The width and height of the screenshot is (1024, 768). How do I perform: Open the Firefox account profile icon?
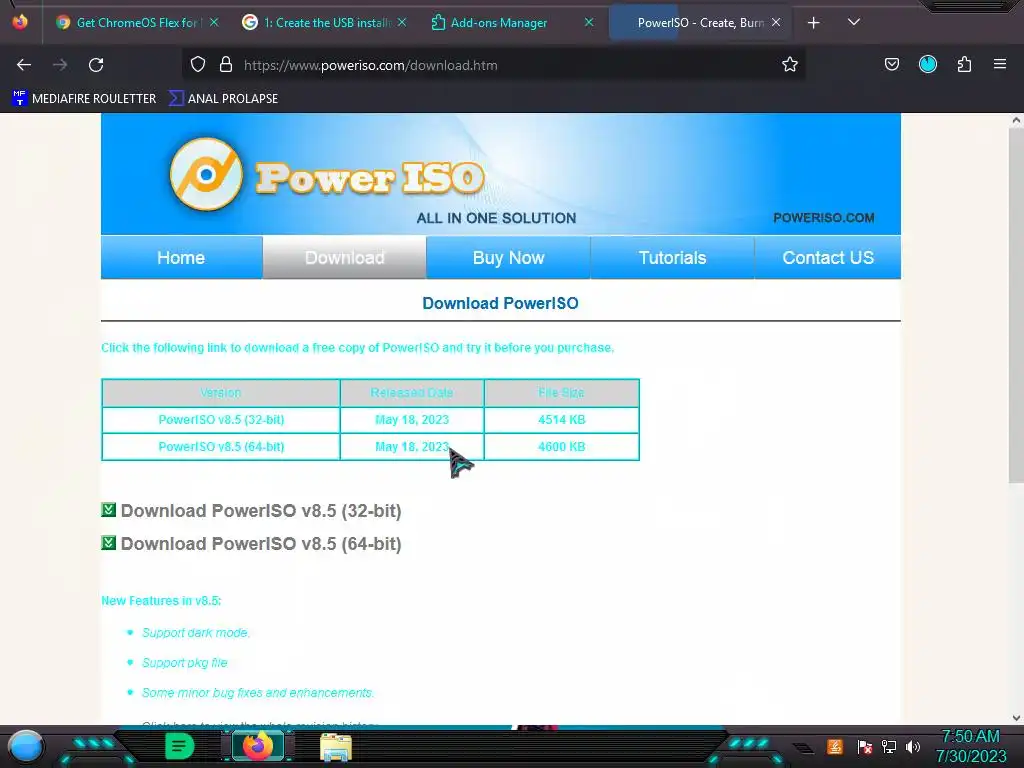(x=928, y=64)
